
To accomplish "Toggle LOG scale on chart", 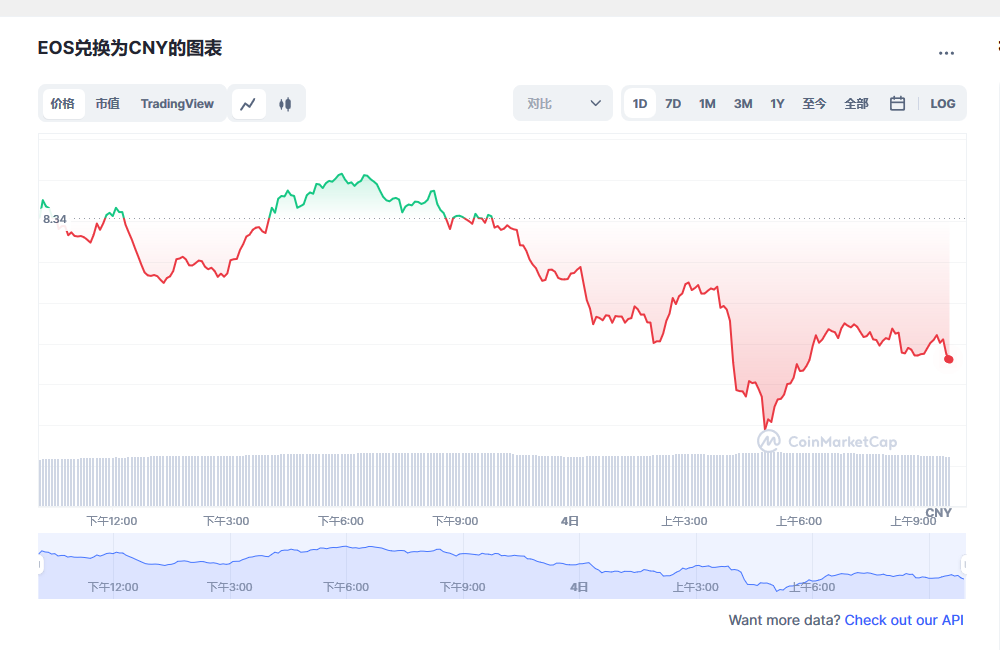I will 943,104.
